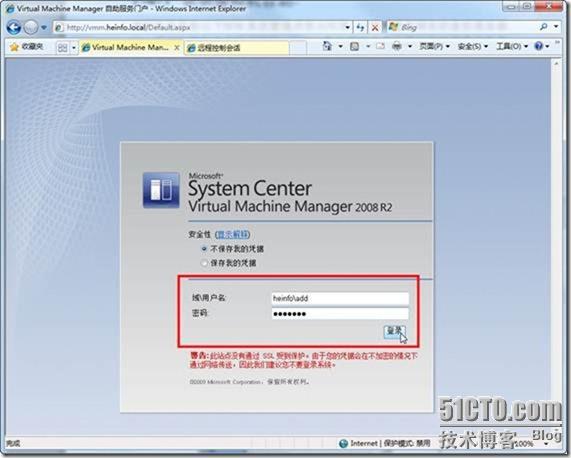Open the 安全(S) menu
Viewport: 571px width, 458px height.
pos(473,46)
